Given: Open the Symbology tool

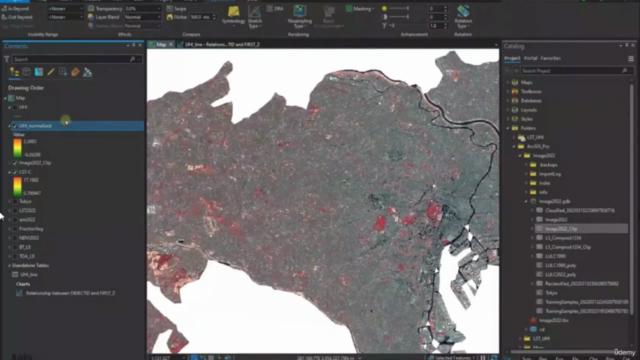Looking at the screenshot, I should pyautogui.click(x=233, y=16).
